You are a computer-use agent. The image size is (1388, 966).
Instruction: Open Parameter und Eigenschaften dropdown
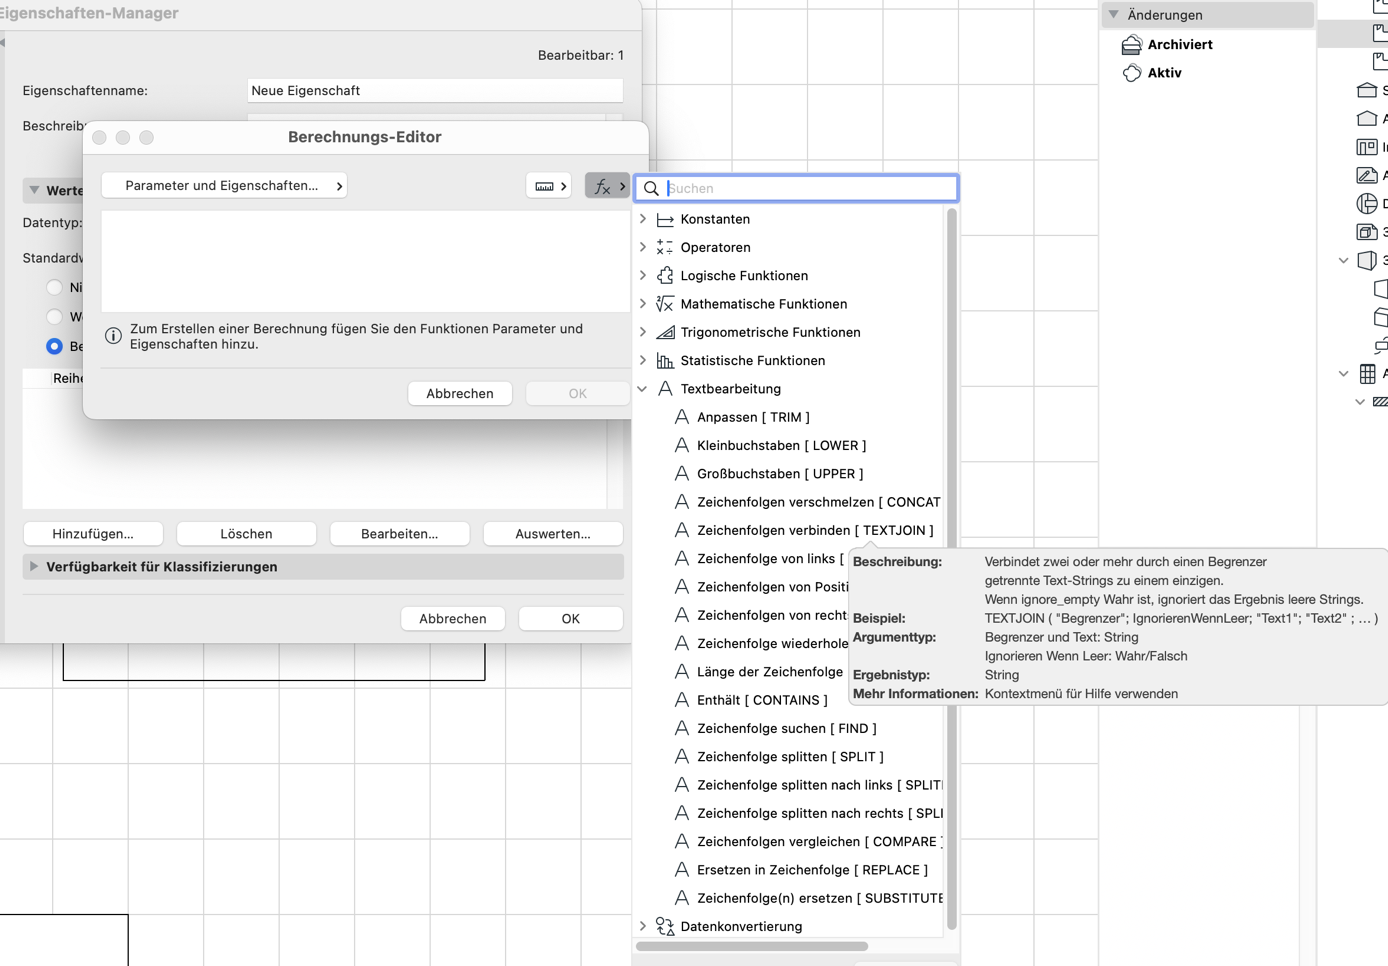225,185
